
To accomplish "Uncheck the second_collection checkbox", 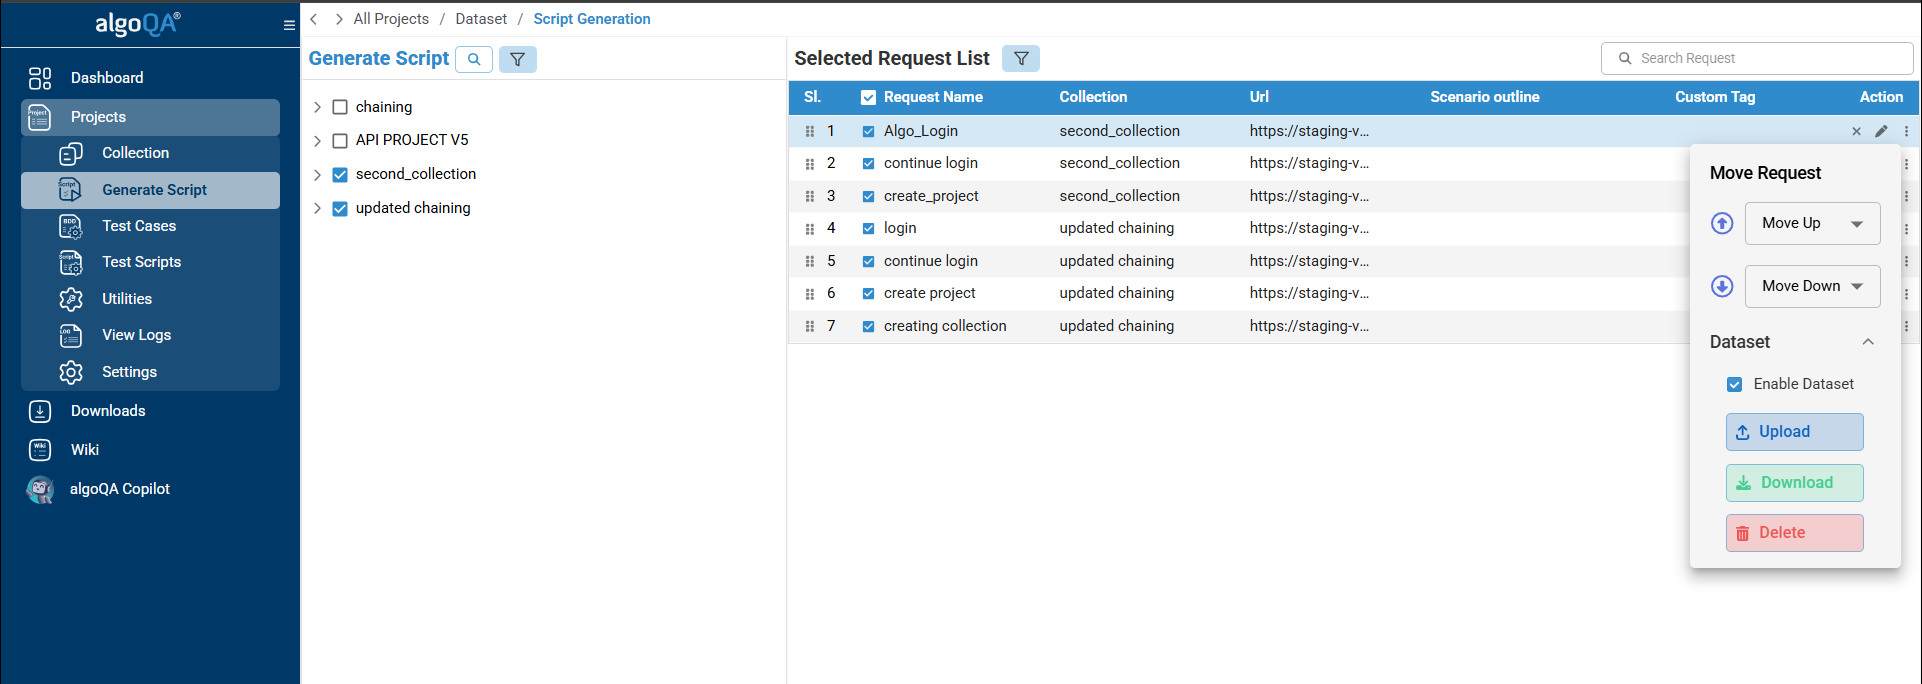I will [x=340, y=175].
